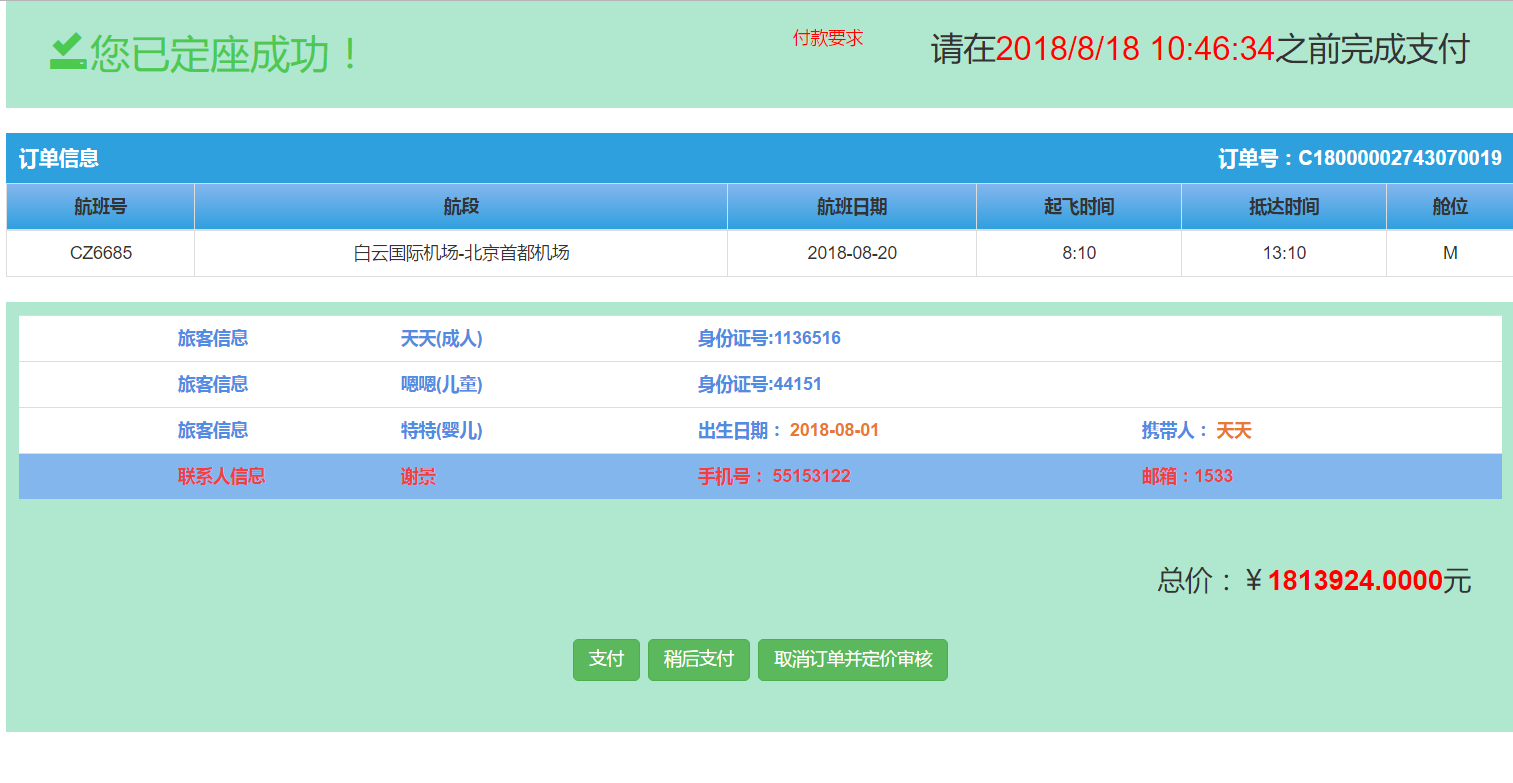
Task: Select contact name 谢景
Action: [418, 477]
